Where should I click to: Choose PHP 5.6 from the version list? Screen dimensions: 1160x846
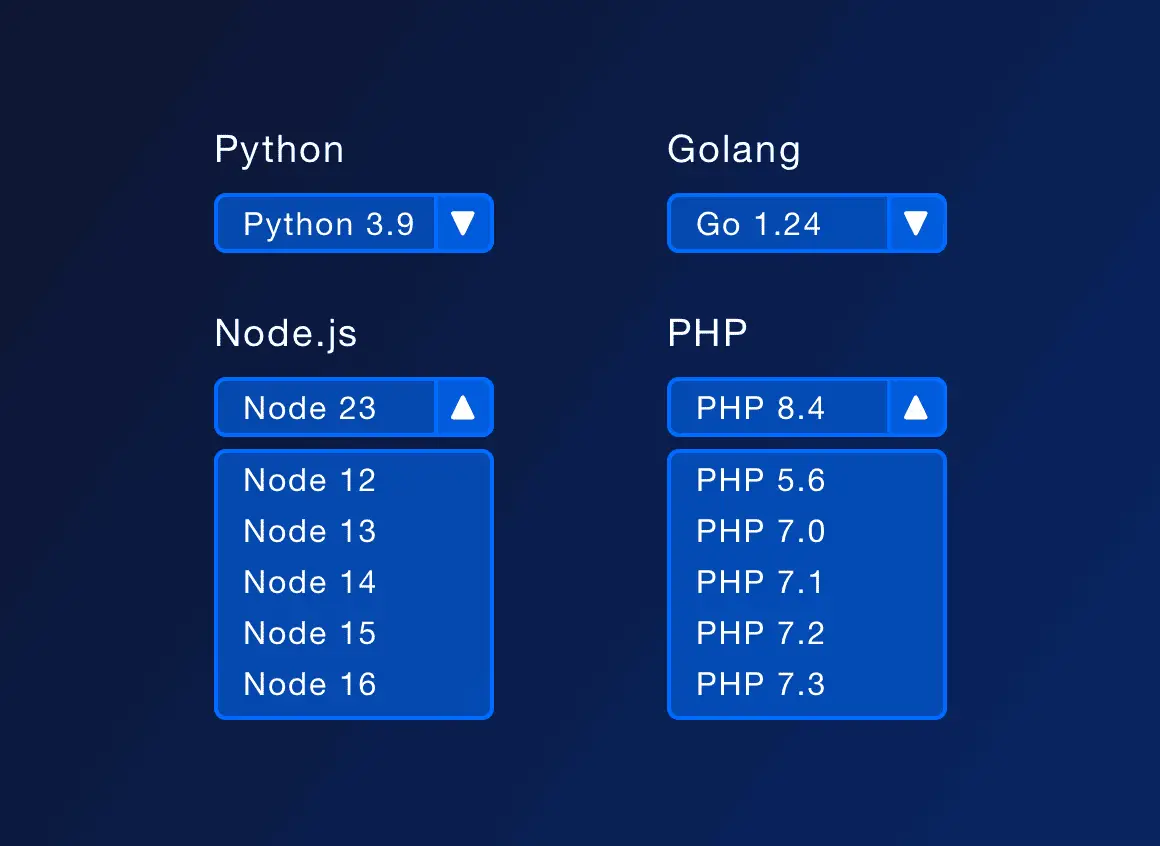tap(759, 481)
